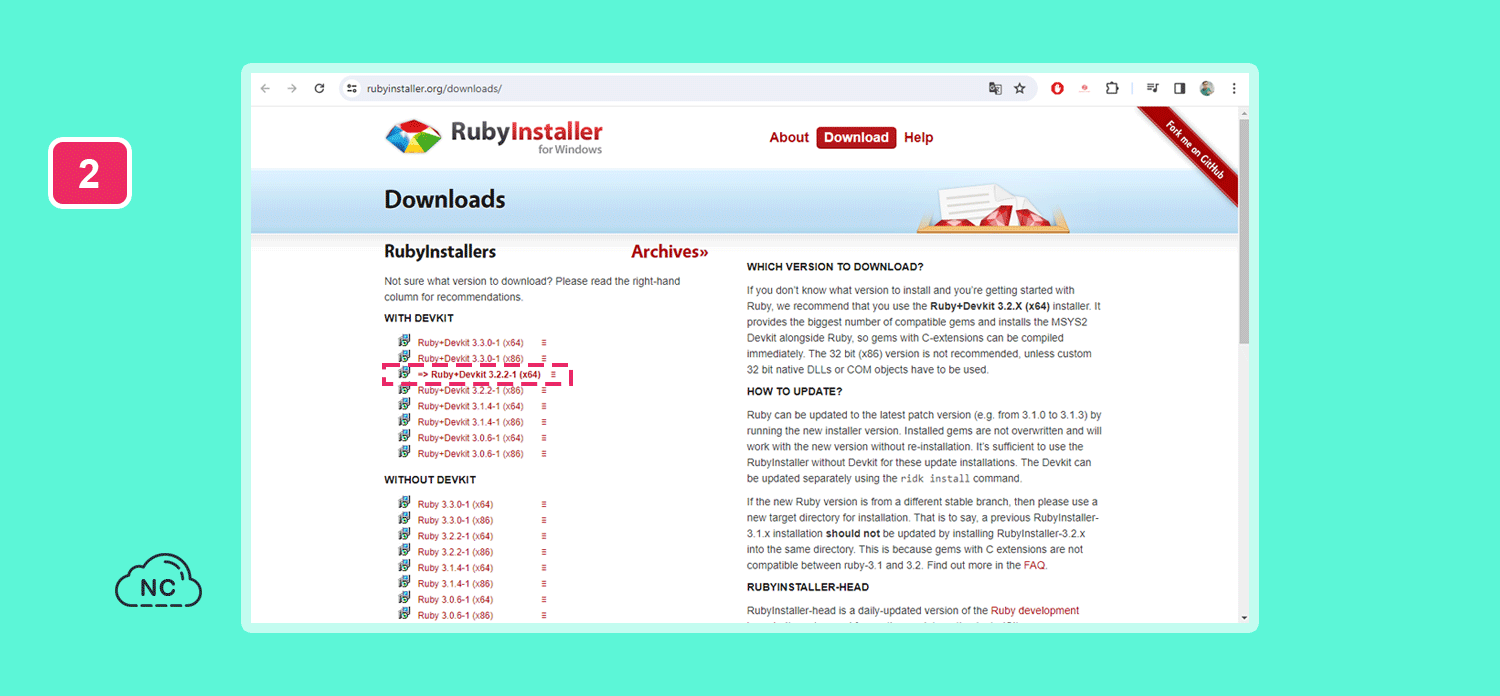Download Ruby+Devkit 3.3.0-1 (x64)

(x=471, y=342)
